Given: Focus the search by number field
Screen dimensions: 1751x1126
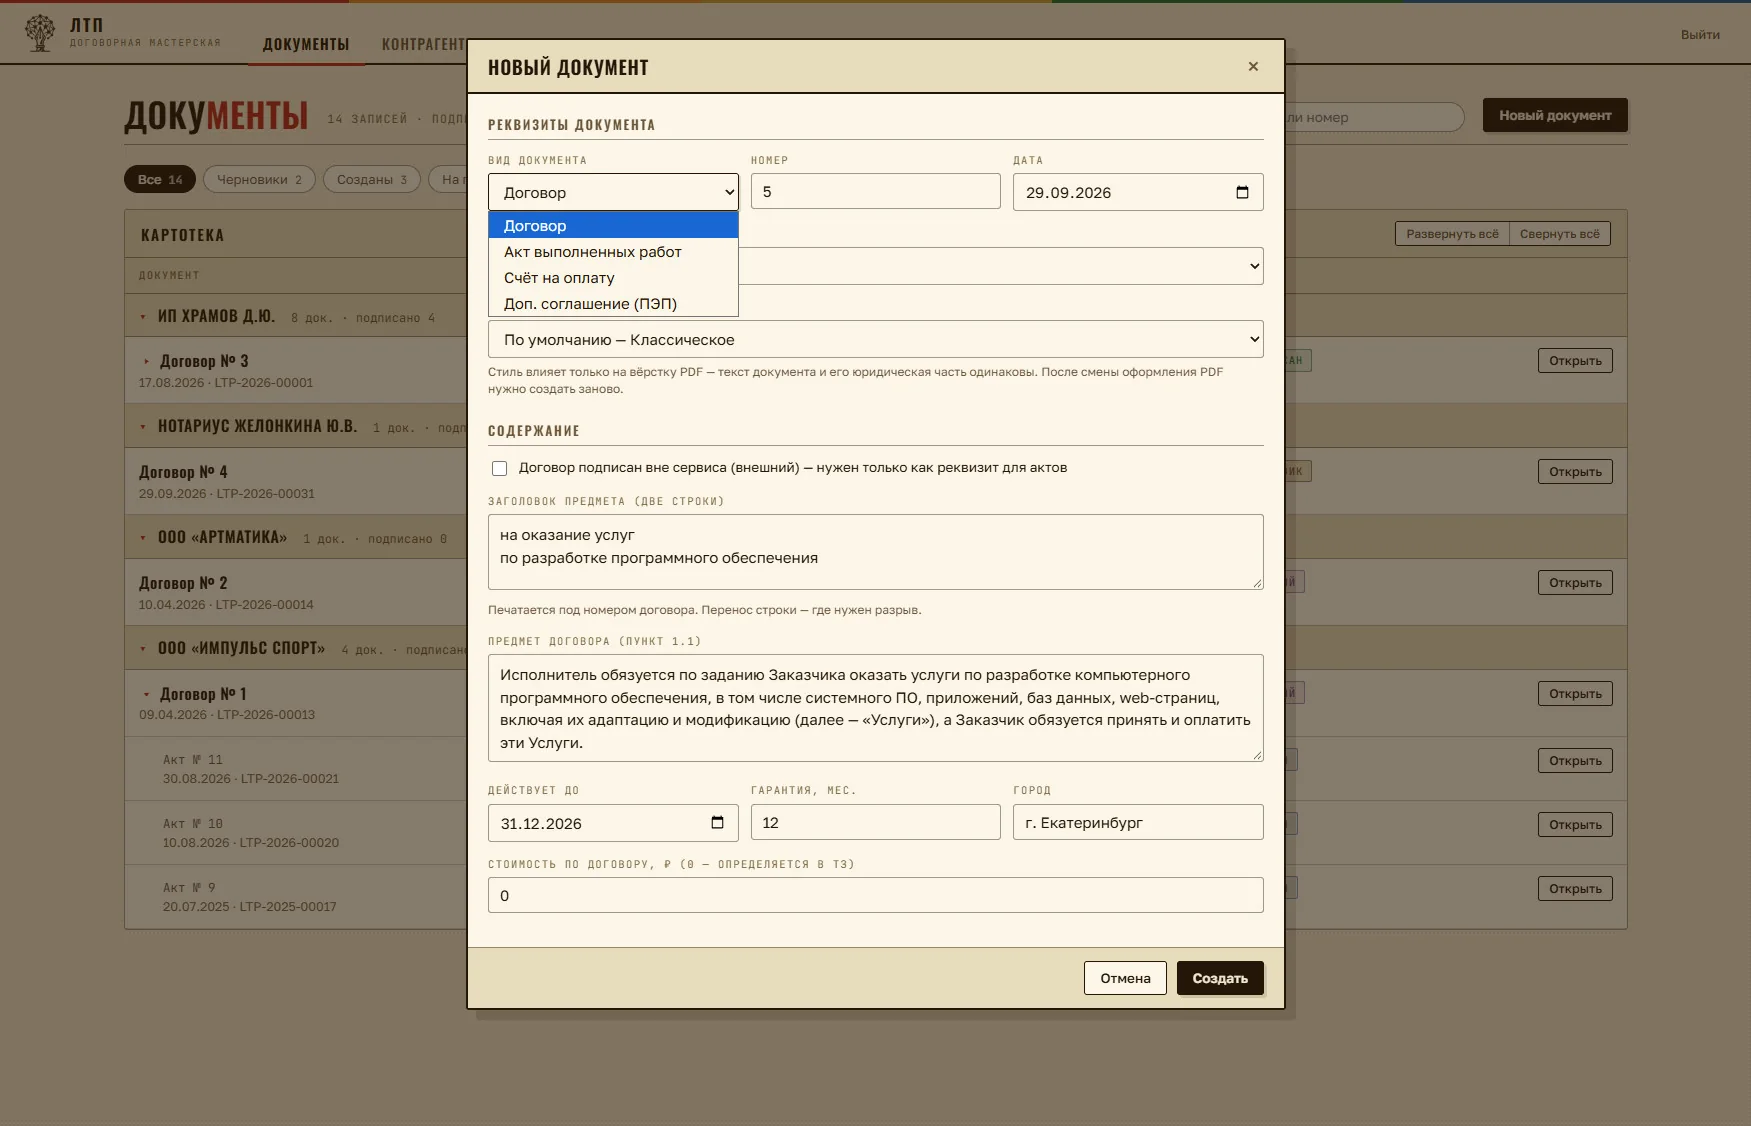Looking at the screenshot, I should pyautogui.click(x=1375, y=117).
